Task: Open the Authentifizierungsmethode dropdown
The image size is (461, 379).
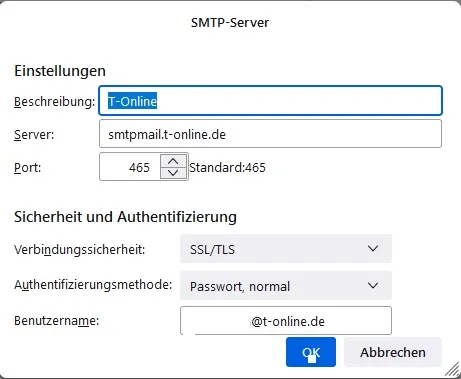Action: coord(286,286)
